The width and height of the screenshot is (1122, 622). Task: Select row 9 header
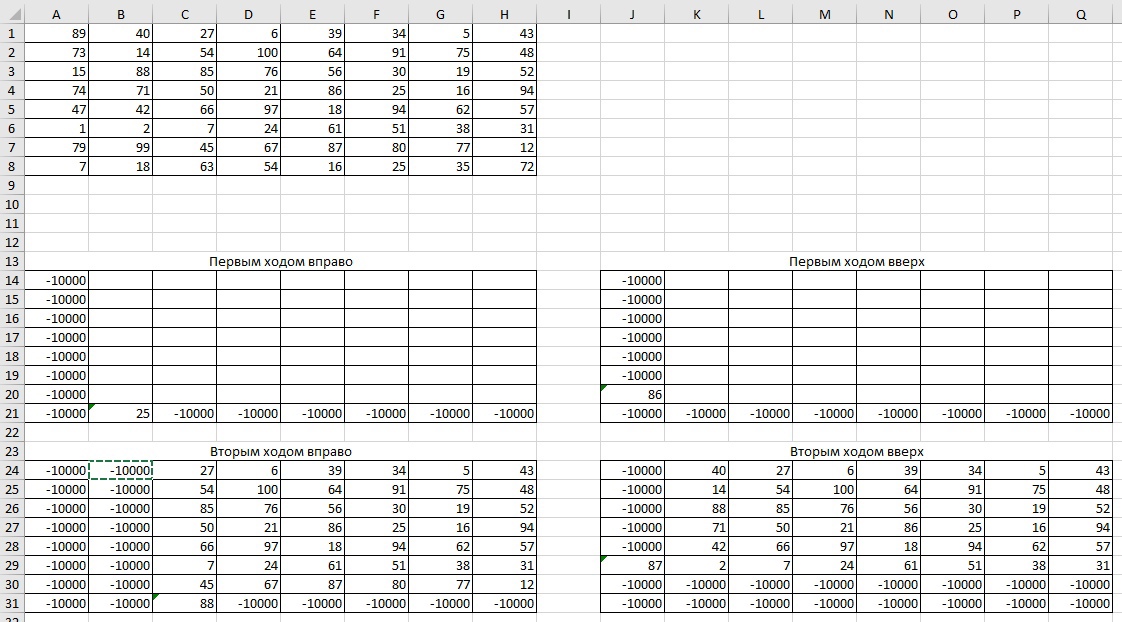click(x=11, y=185)
